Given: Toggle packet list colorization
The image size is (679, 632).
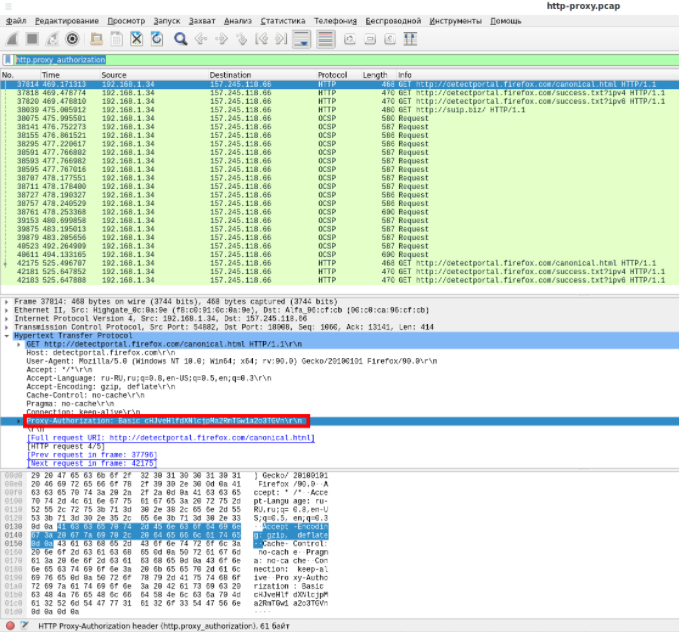Looking at the screenshot, I should [326, 39].
